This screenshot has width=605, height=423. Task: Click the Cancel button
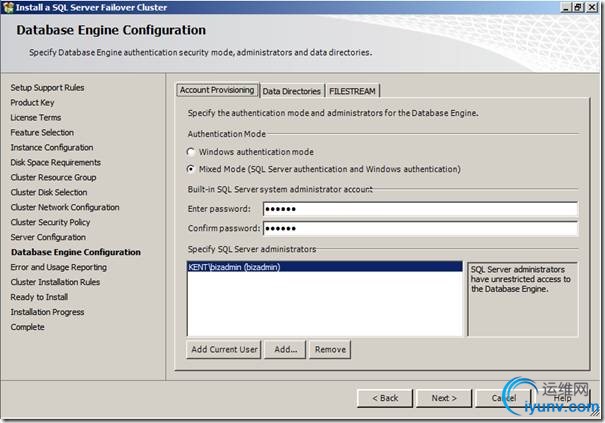tap(504, 398)
